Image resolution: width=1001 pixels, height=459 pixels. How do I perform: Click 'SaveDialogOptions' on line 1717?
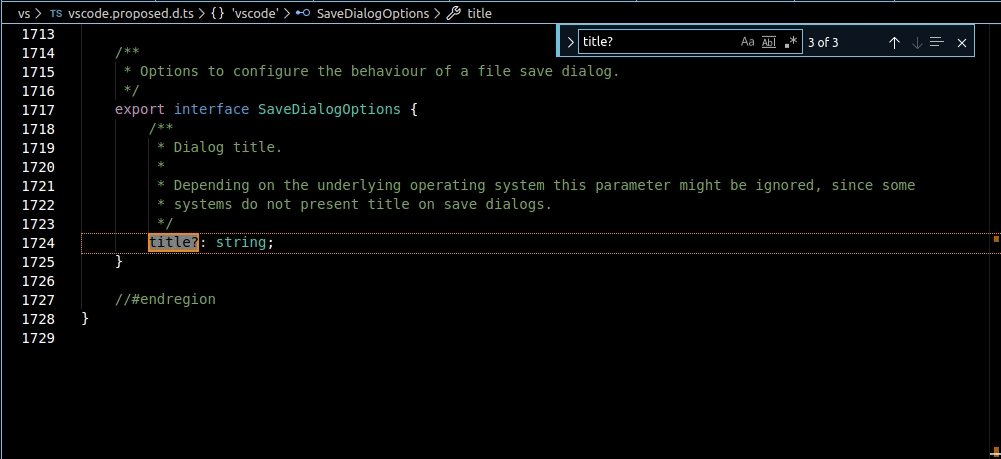[329, 109]
